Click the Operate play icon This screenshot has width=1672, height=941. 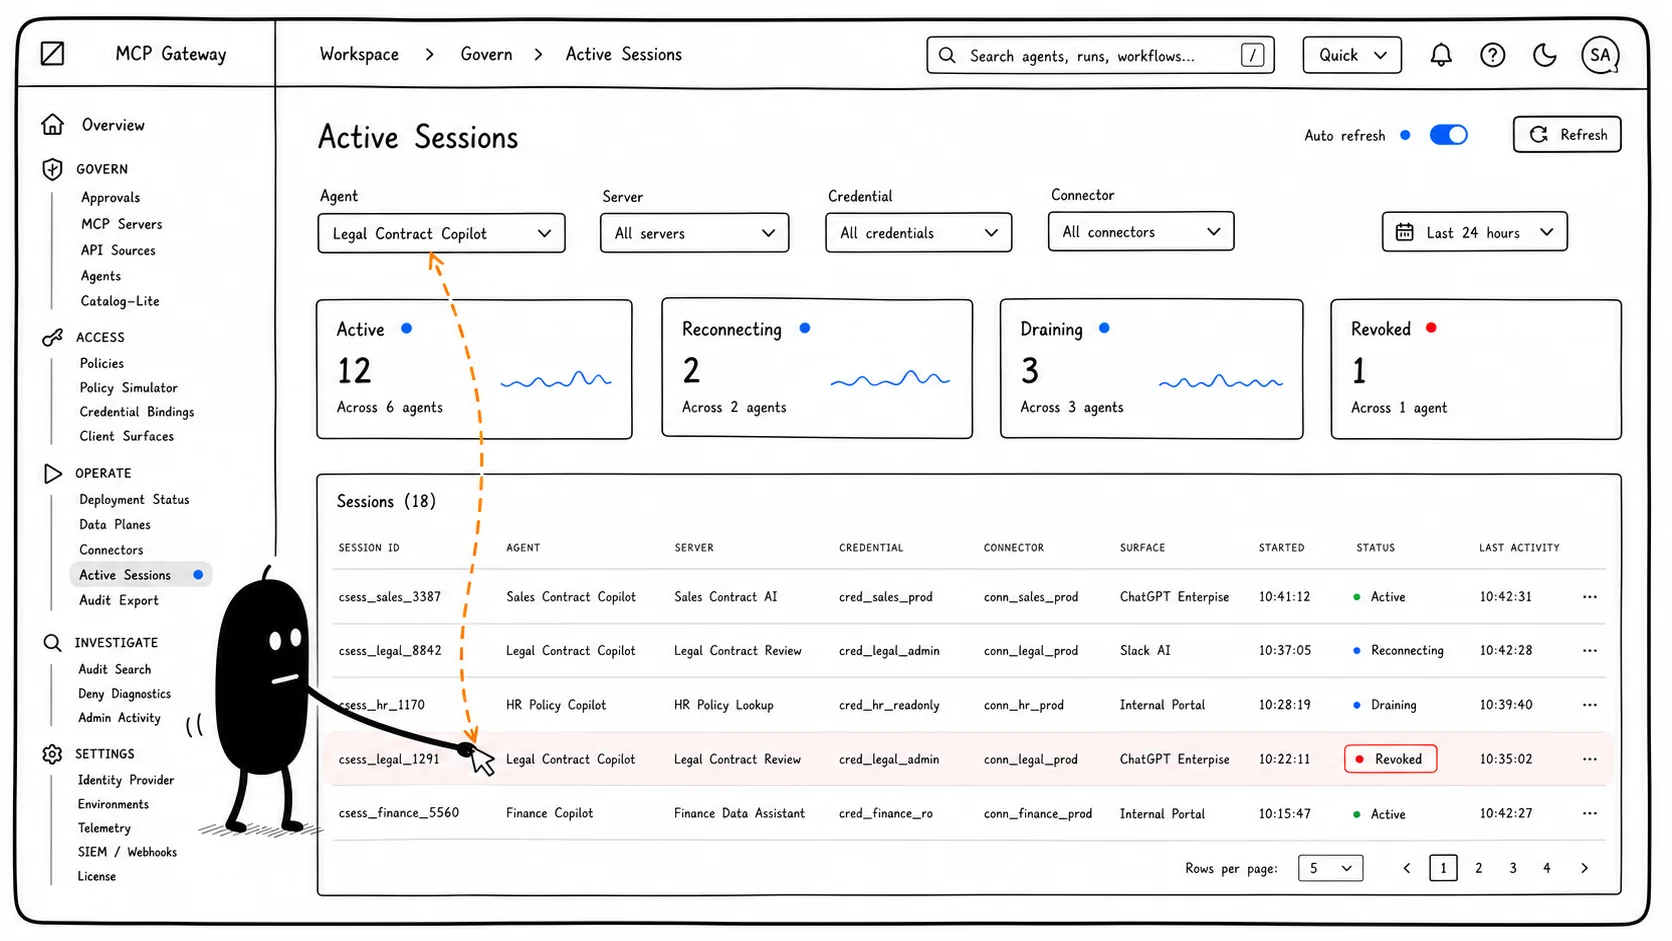point(53,473)
